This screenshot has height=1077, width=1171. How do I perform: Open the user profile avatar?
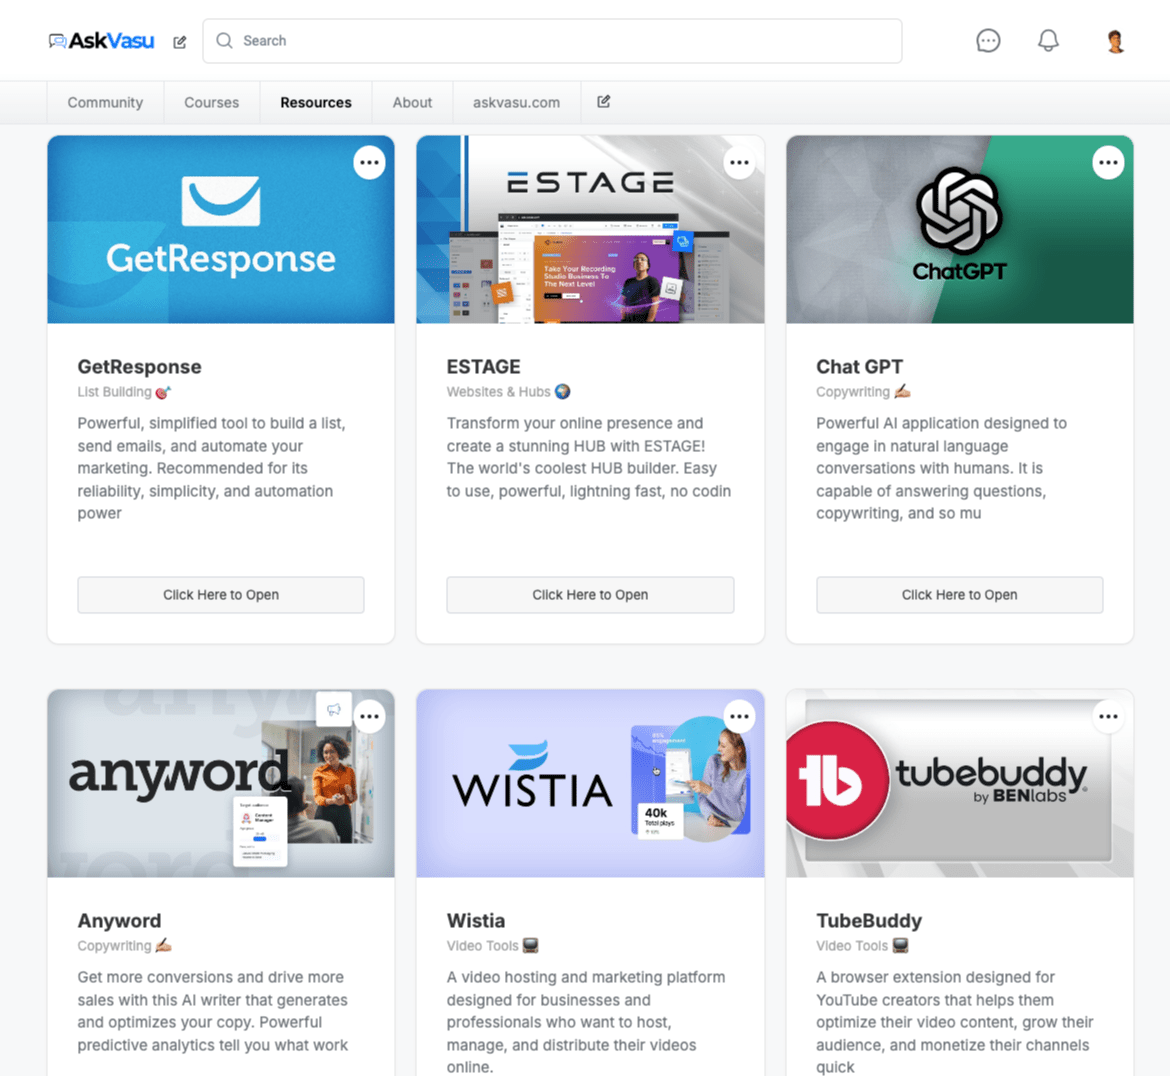point(1115,41)
